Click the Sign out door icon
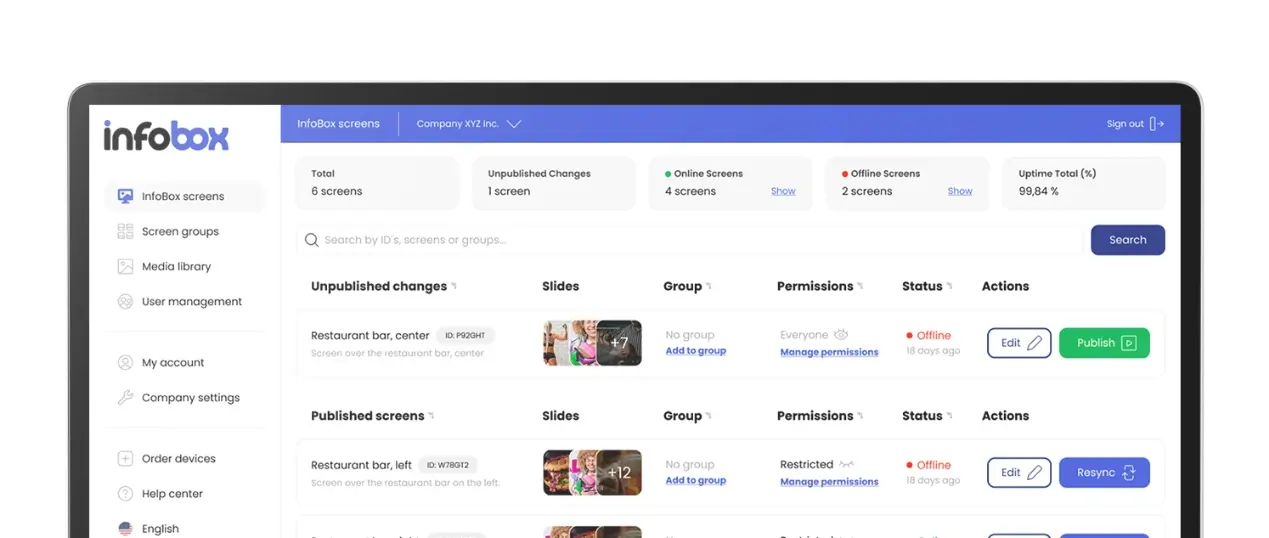This screenshot has width=1269, height=538. (1157, 124)
